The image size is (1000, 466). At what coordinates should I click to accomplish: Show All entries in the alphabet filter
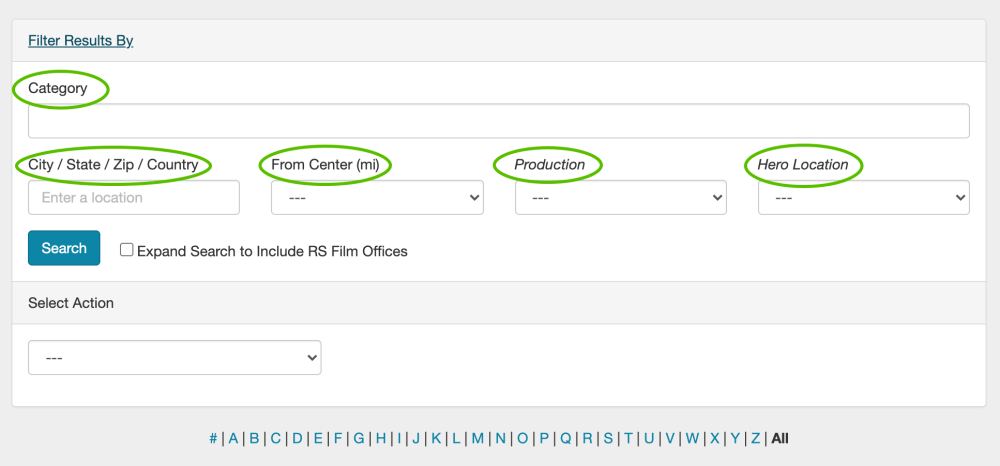780,438
